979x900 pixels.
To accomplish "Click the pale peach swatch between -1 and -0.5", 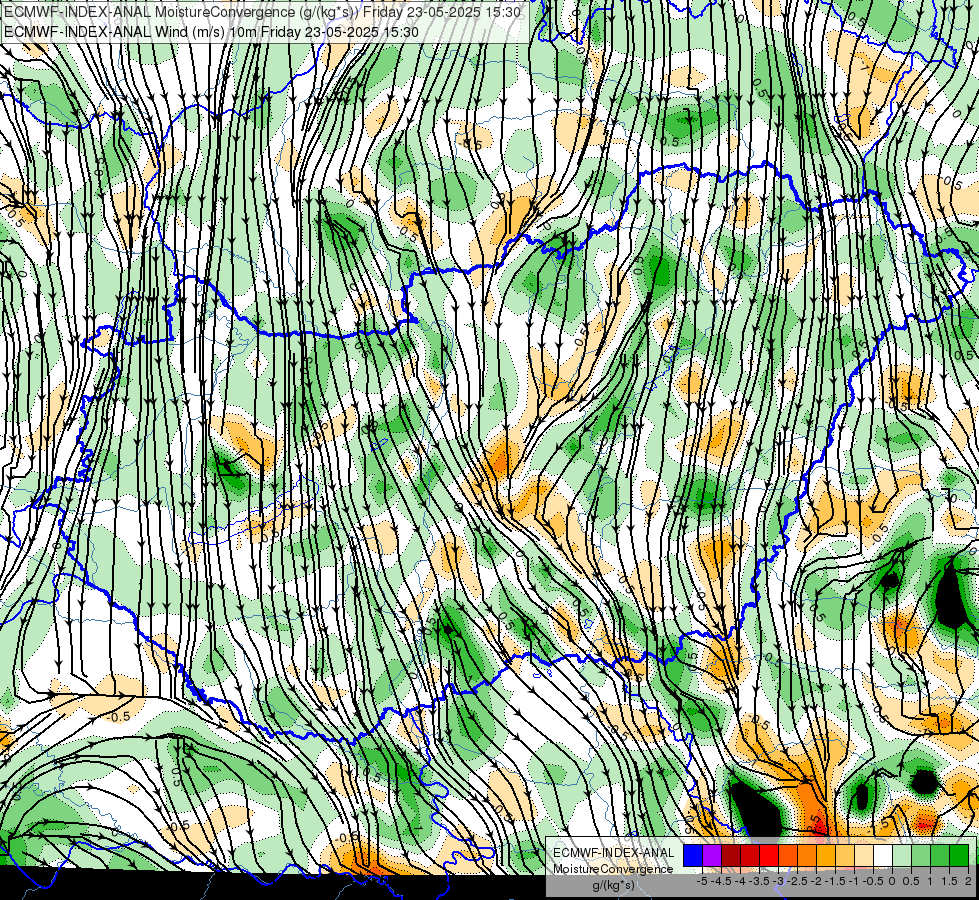I will click(x=864, y=856).
